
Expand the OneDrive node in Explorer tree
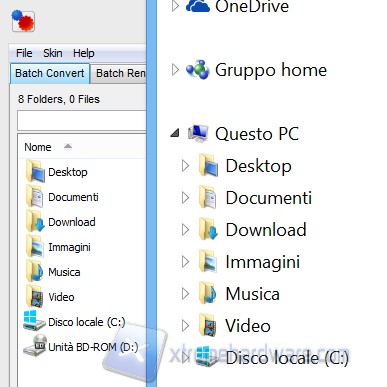point(175,6)
